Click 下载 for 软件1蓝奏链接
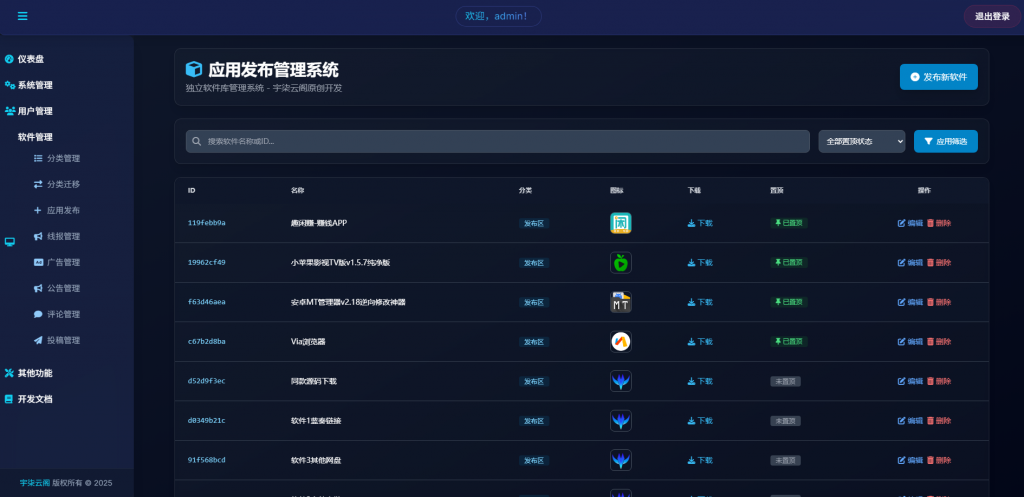Image resolution: width=1024 pixels, height=497 pixels. (700, 421)
